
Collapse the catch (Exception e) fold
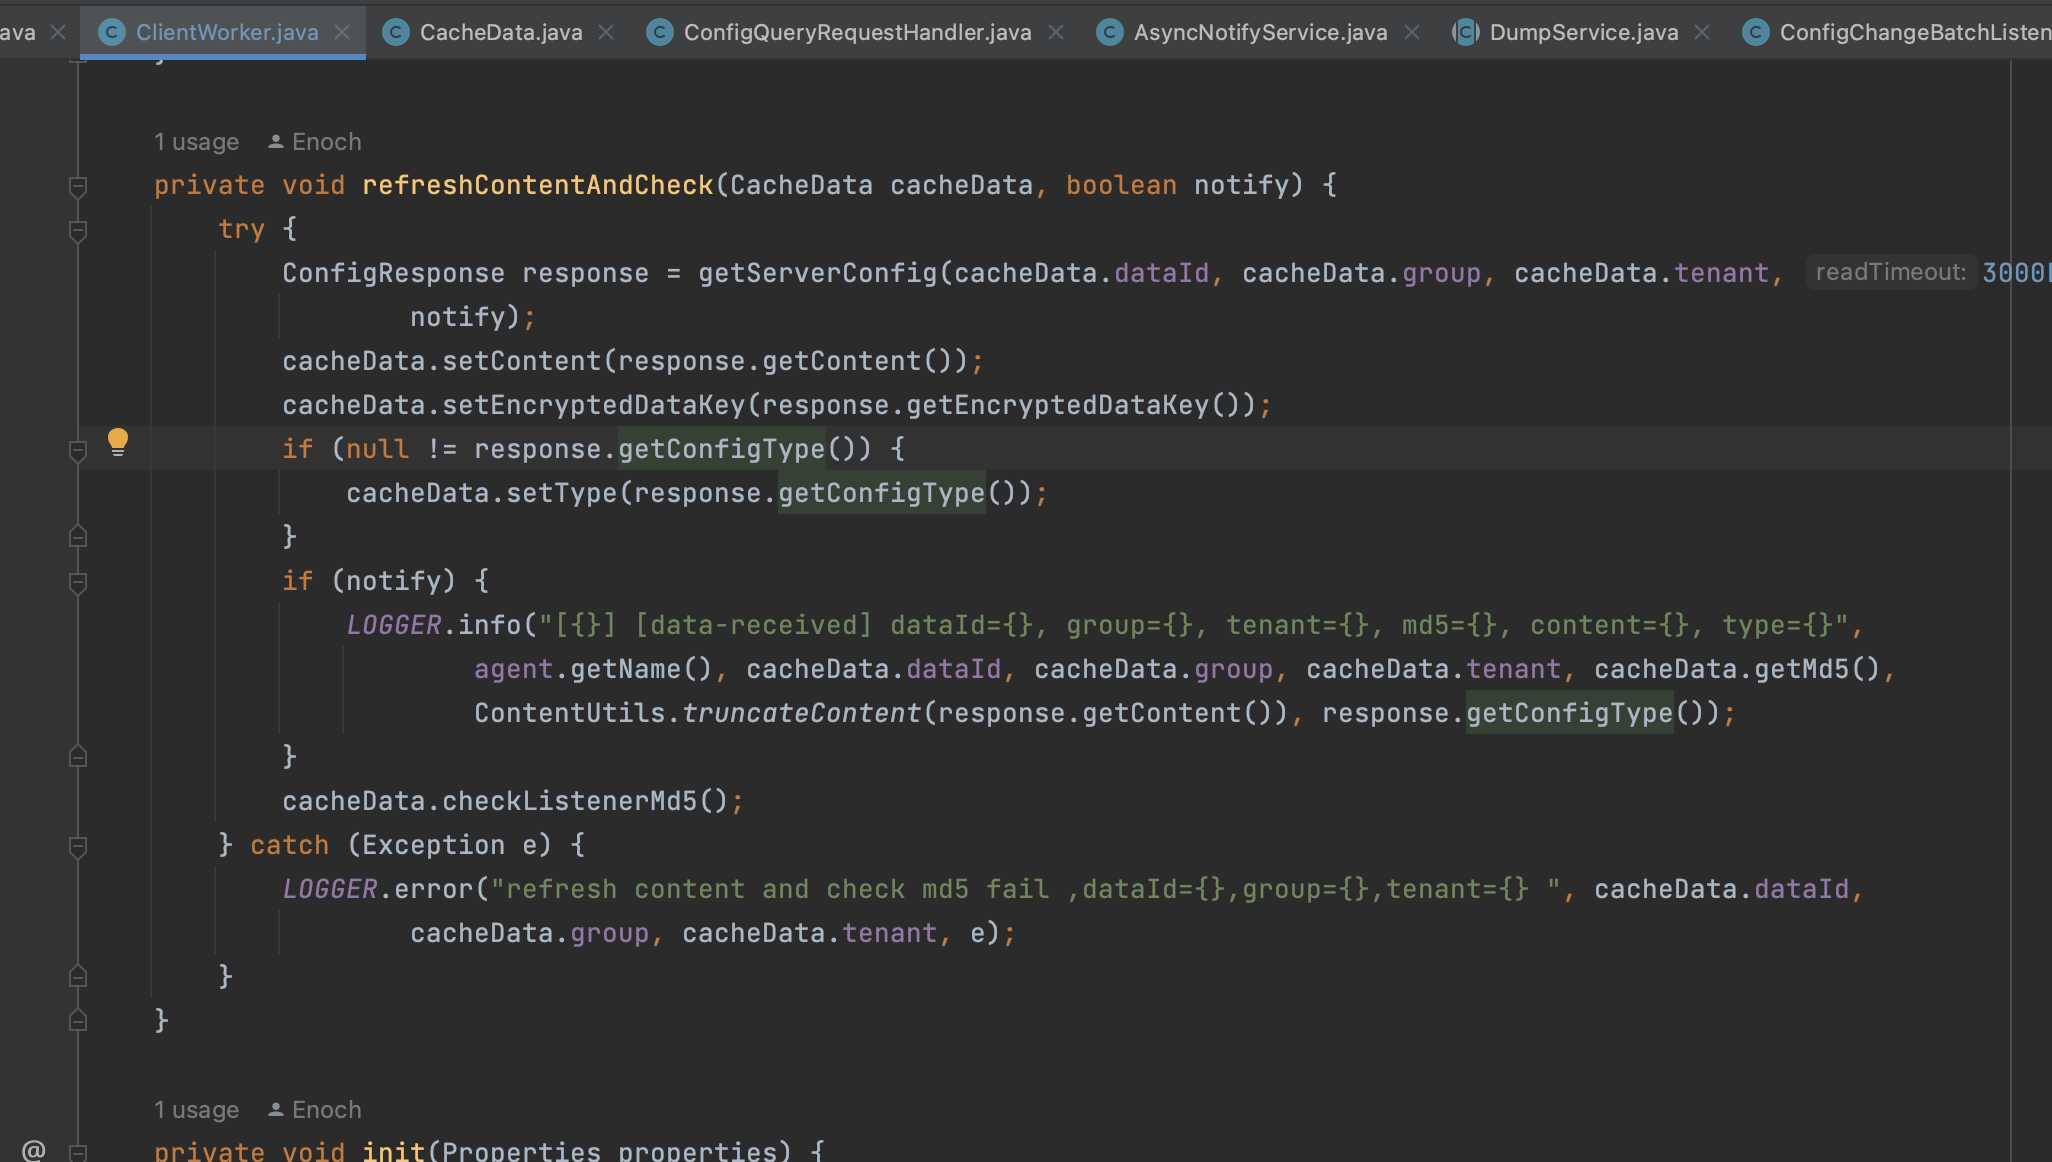(78, 846)
